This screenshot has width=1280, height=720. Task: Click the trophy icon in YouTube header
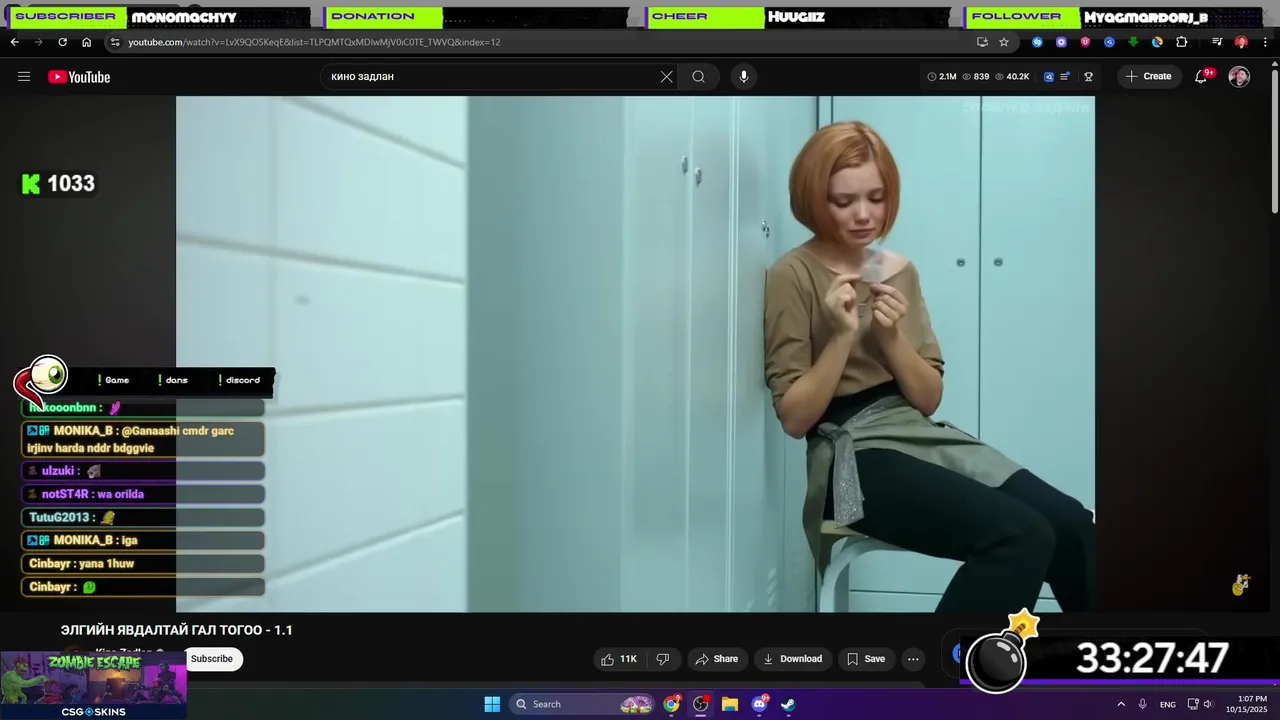[1088, 76]
